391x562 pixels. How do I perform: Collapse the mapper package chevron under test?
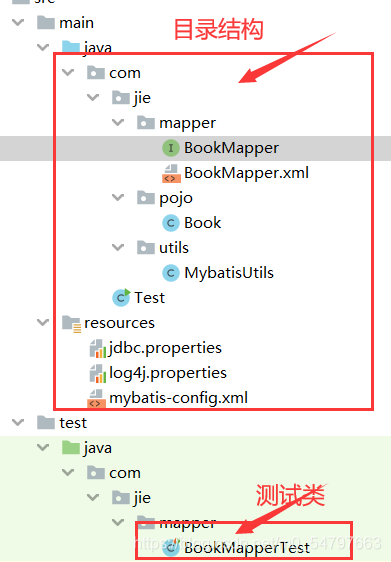click(x=118, y=522)
